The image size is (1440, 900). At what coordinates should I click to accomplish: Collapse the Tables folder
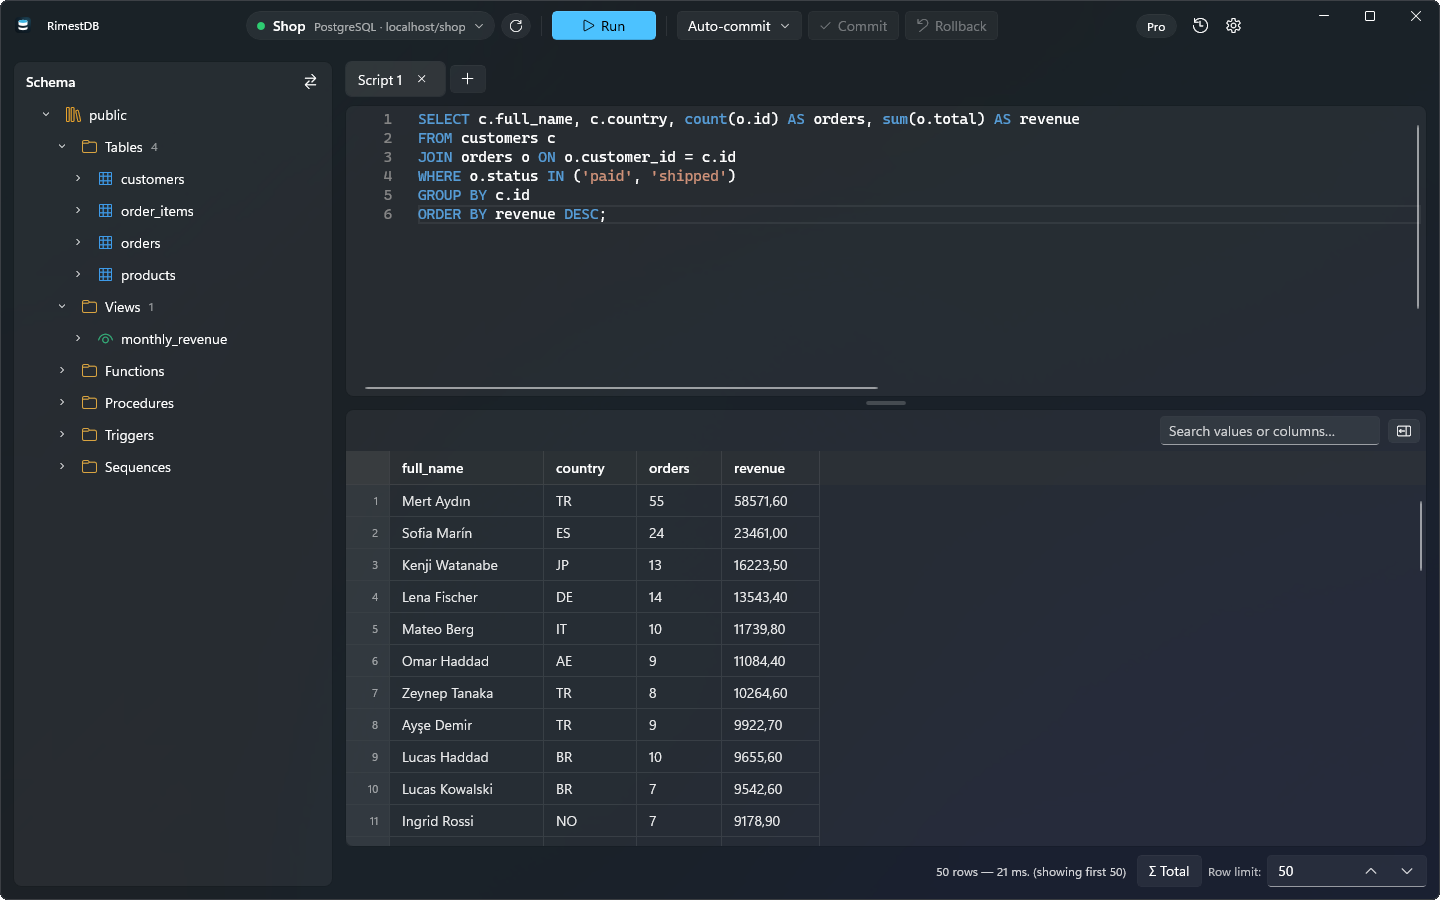click(62, 147)
